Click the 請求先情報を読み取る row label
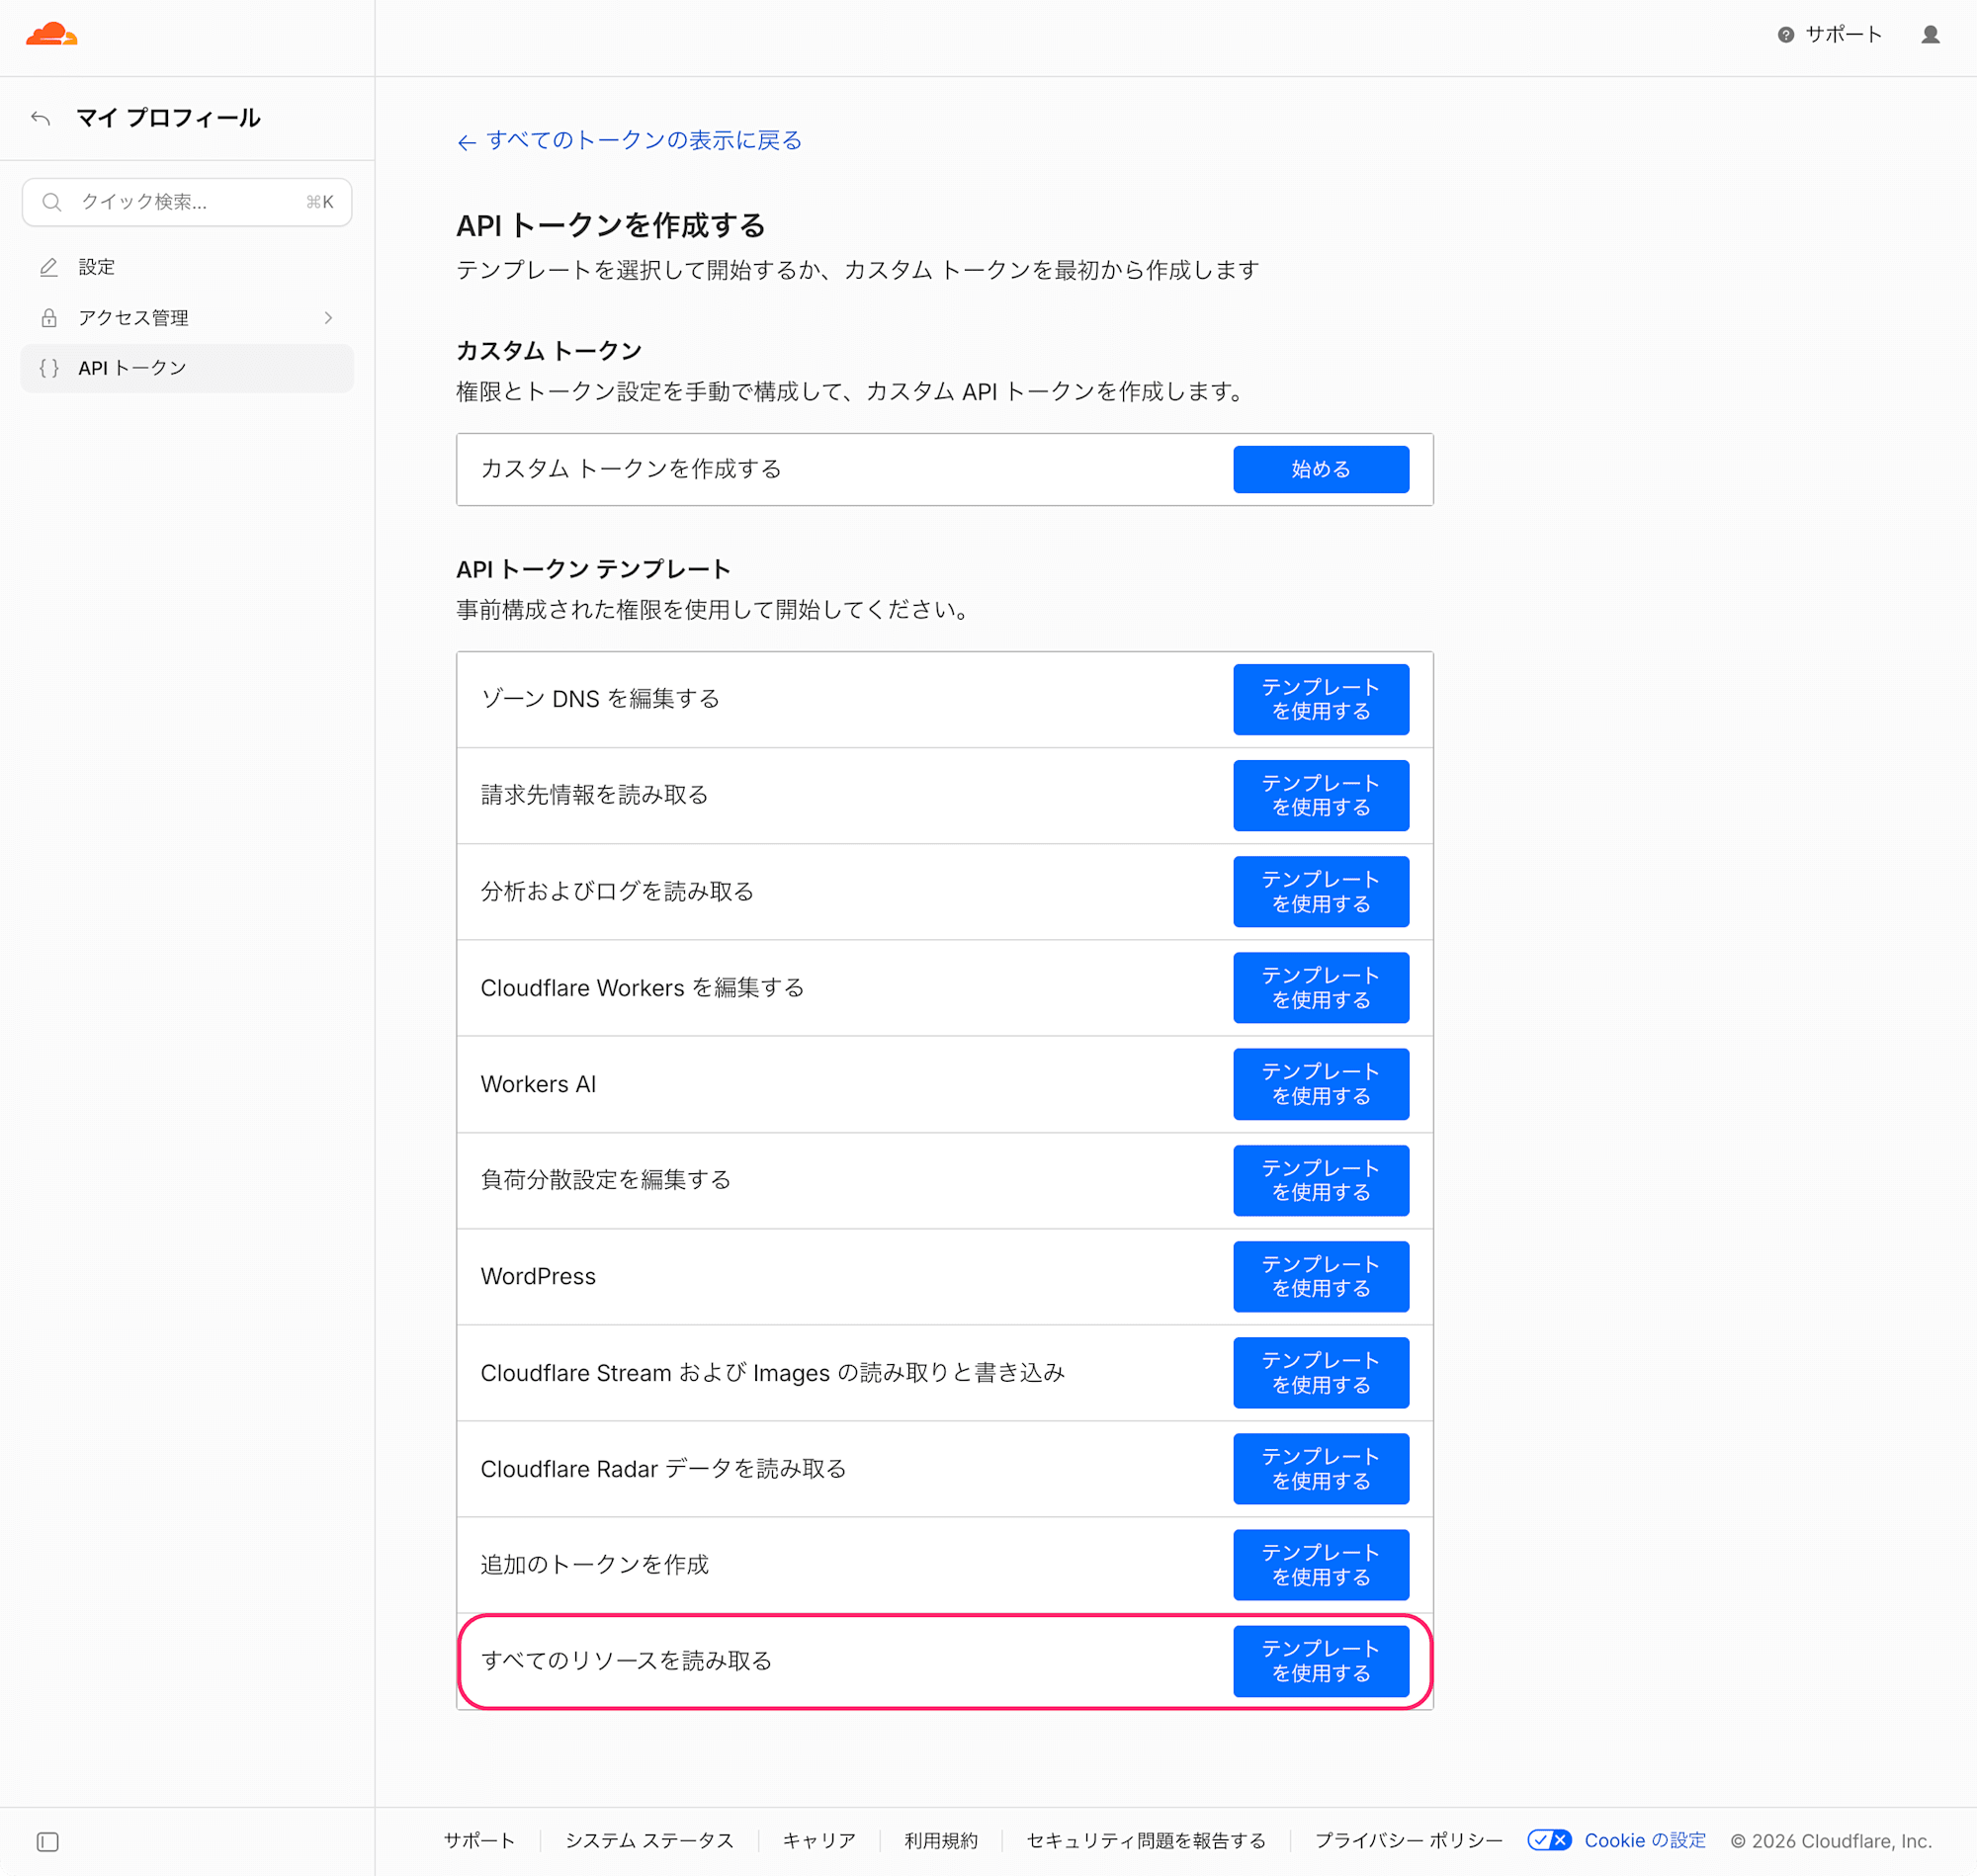The height and width of the screenshot is (1876, 1977). tap(594, 795)
